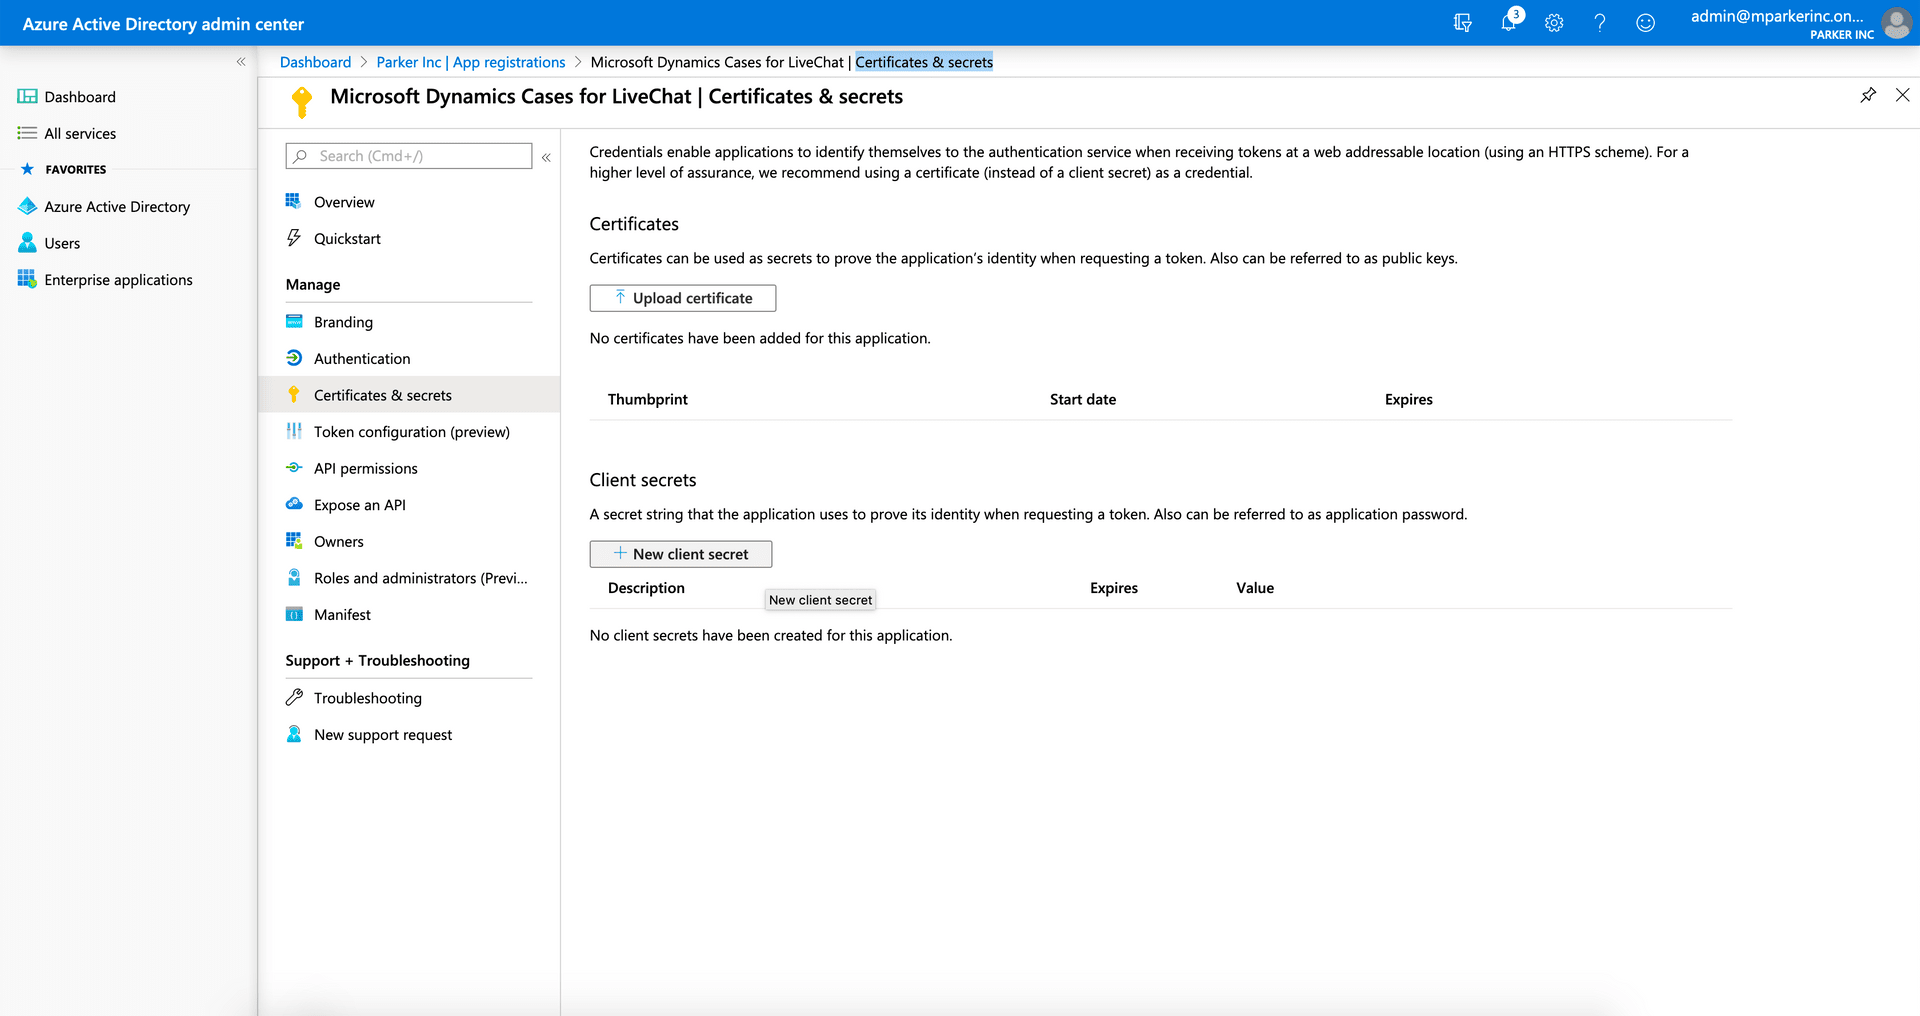This screenshot has height=1016, width=1920.
Task: Click the settings gear icon
Action: [1554, 23]
